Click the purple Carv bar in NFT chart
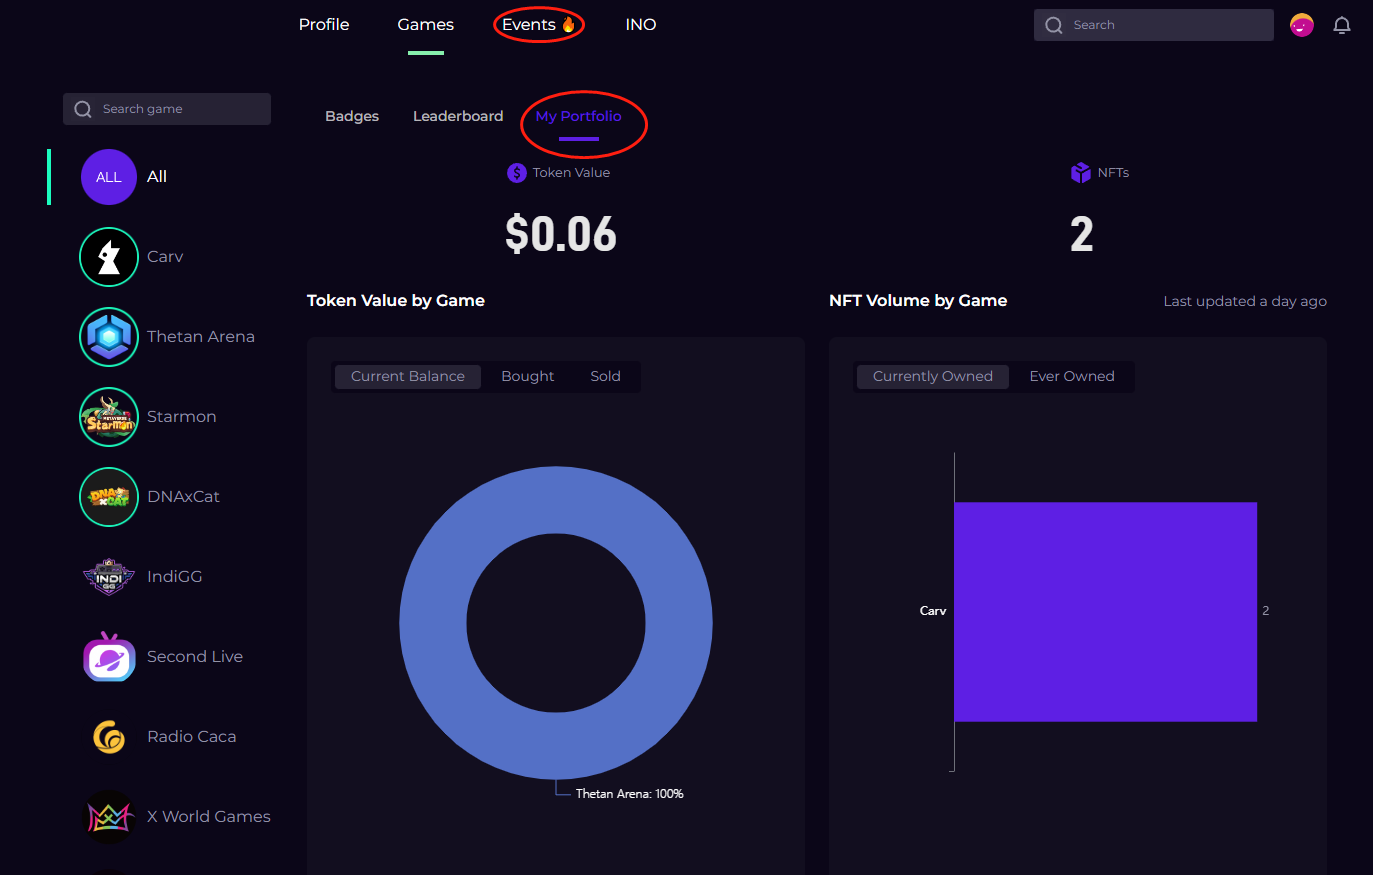The width and height of the screenshot is (1373, 875). coord(1105,611)
